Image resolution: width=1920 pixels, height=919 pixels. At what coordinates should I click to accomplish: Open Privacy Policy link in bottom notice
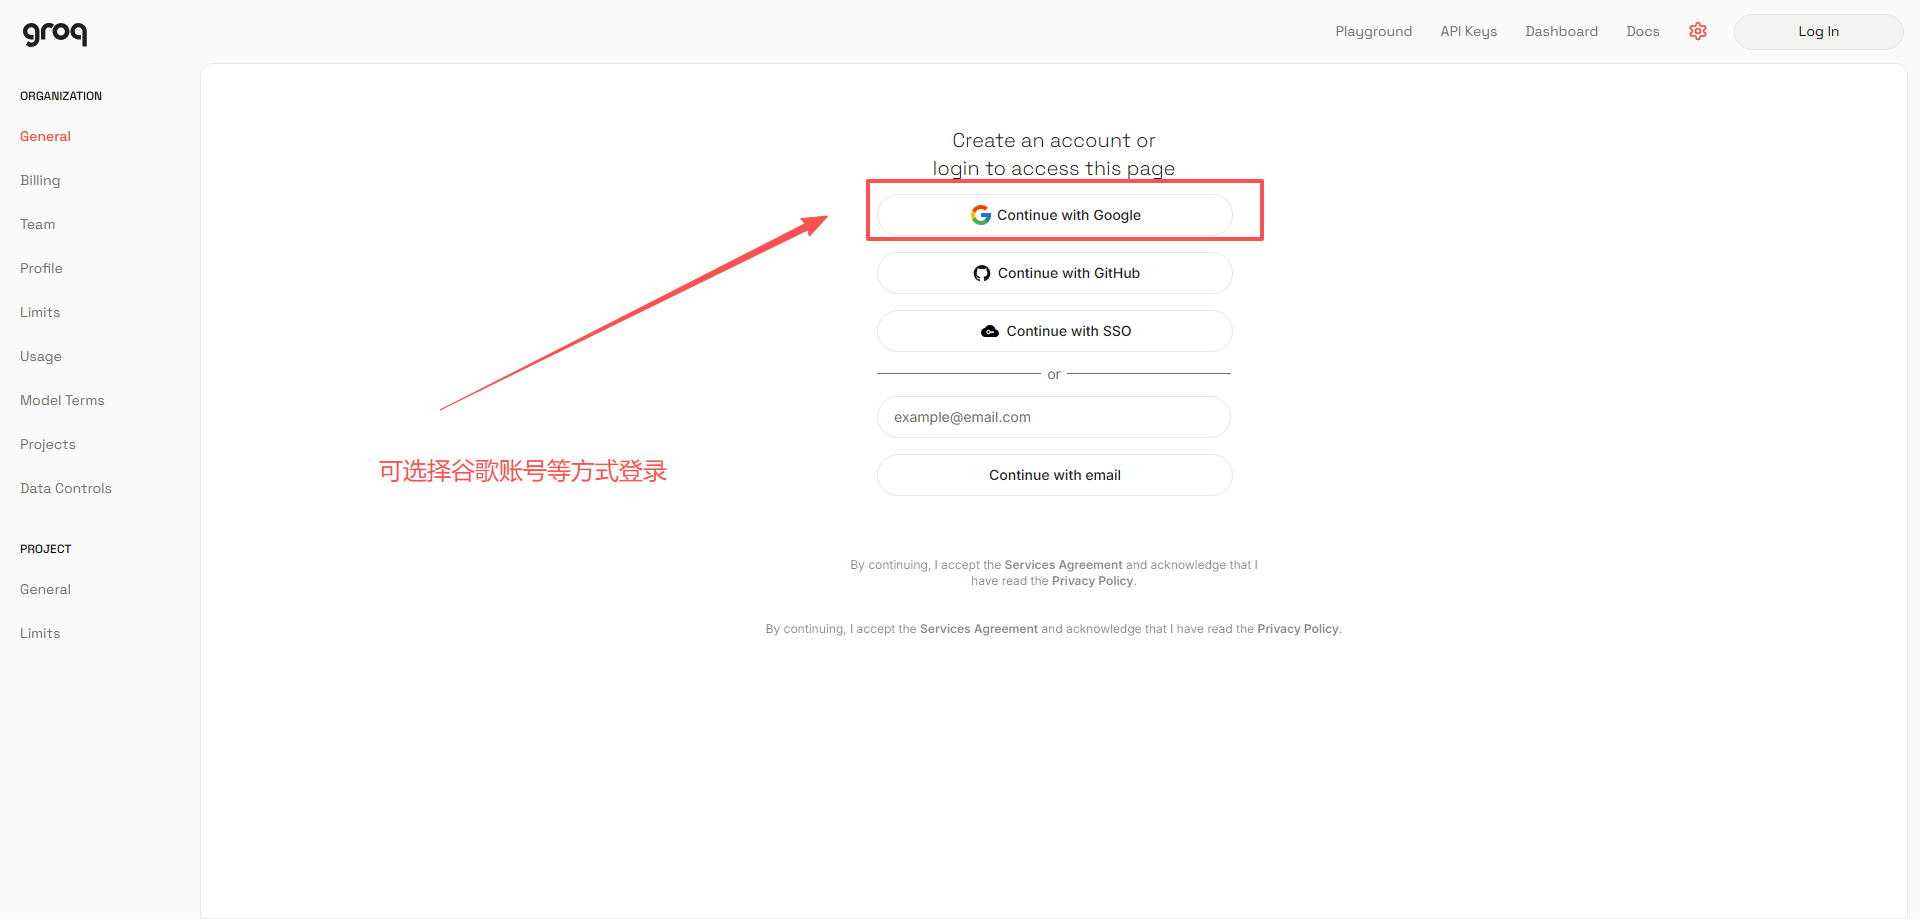(x=1297, y=629)
